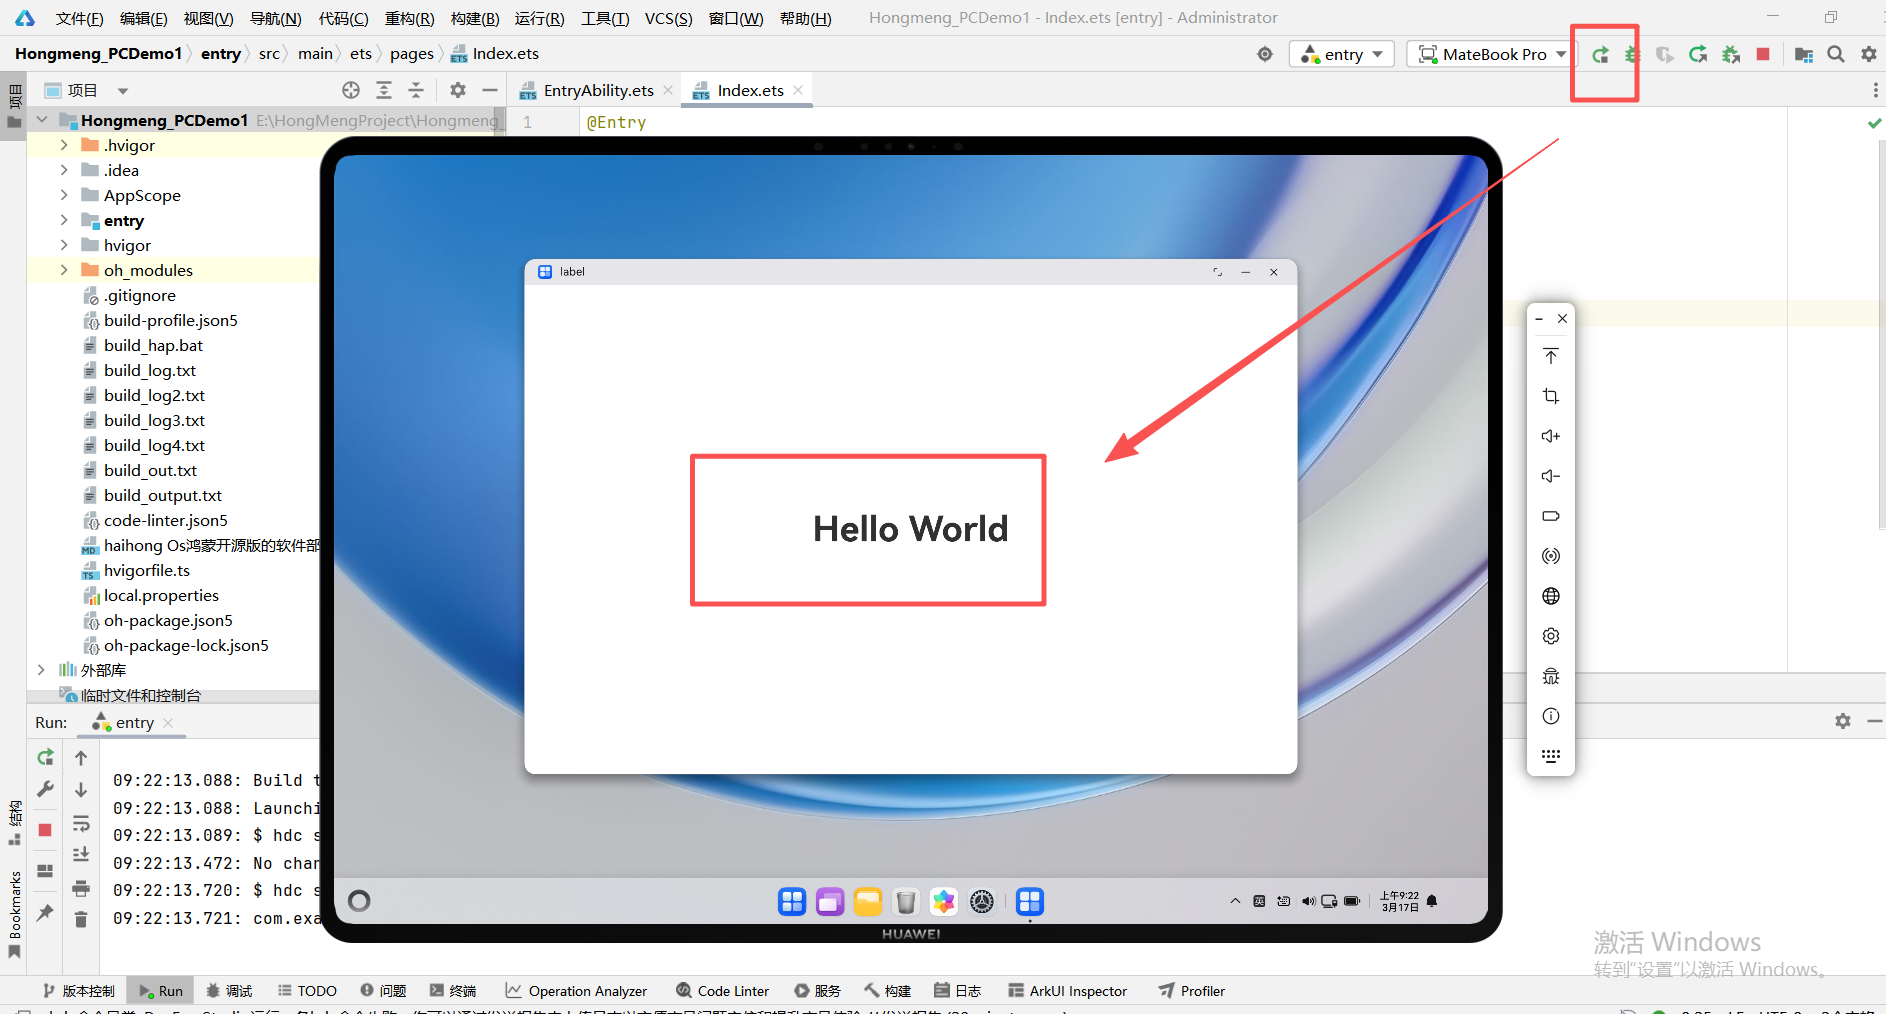Attach the debugger to a running process
The width and height of the screenshot is (1886, 1014).
(x=1731, y=55)
